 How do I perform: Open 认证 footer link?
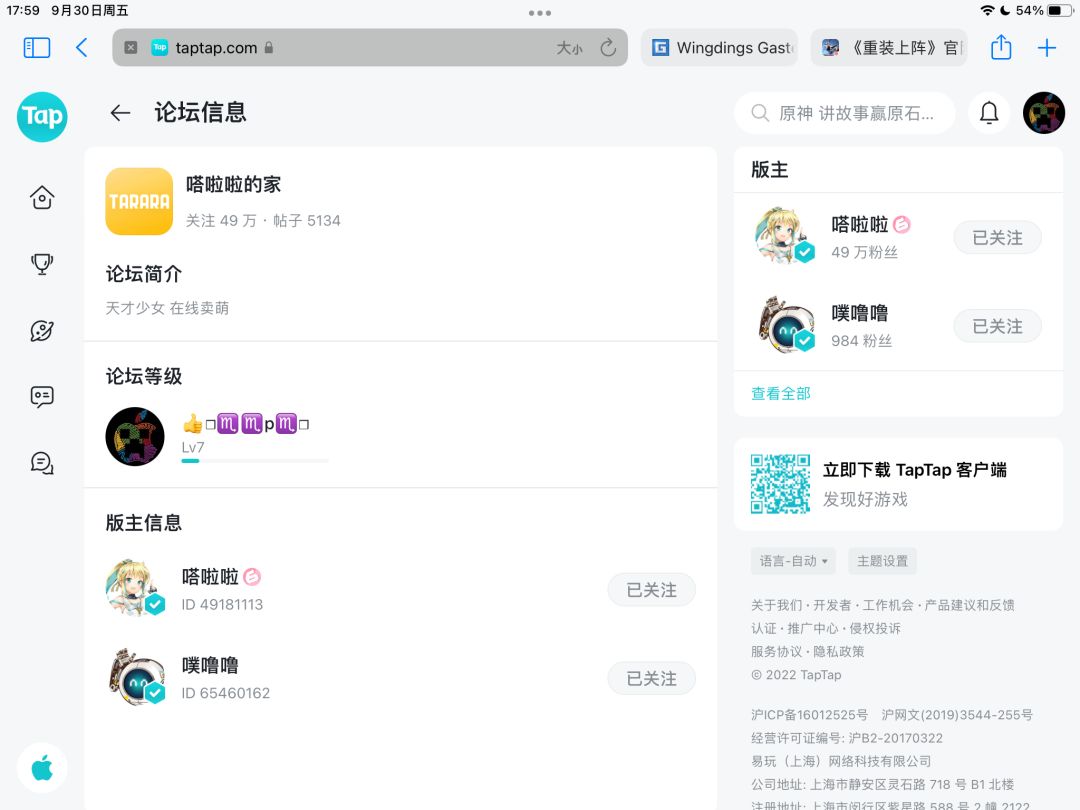click(x=763, y=628)
